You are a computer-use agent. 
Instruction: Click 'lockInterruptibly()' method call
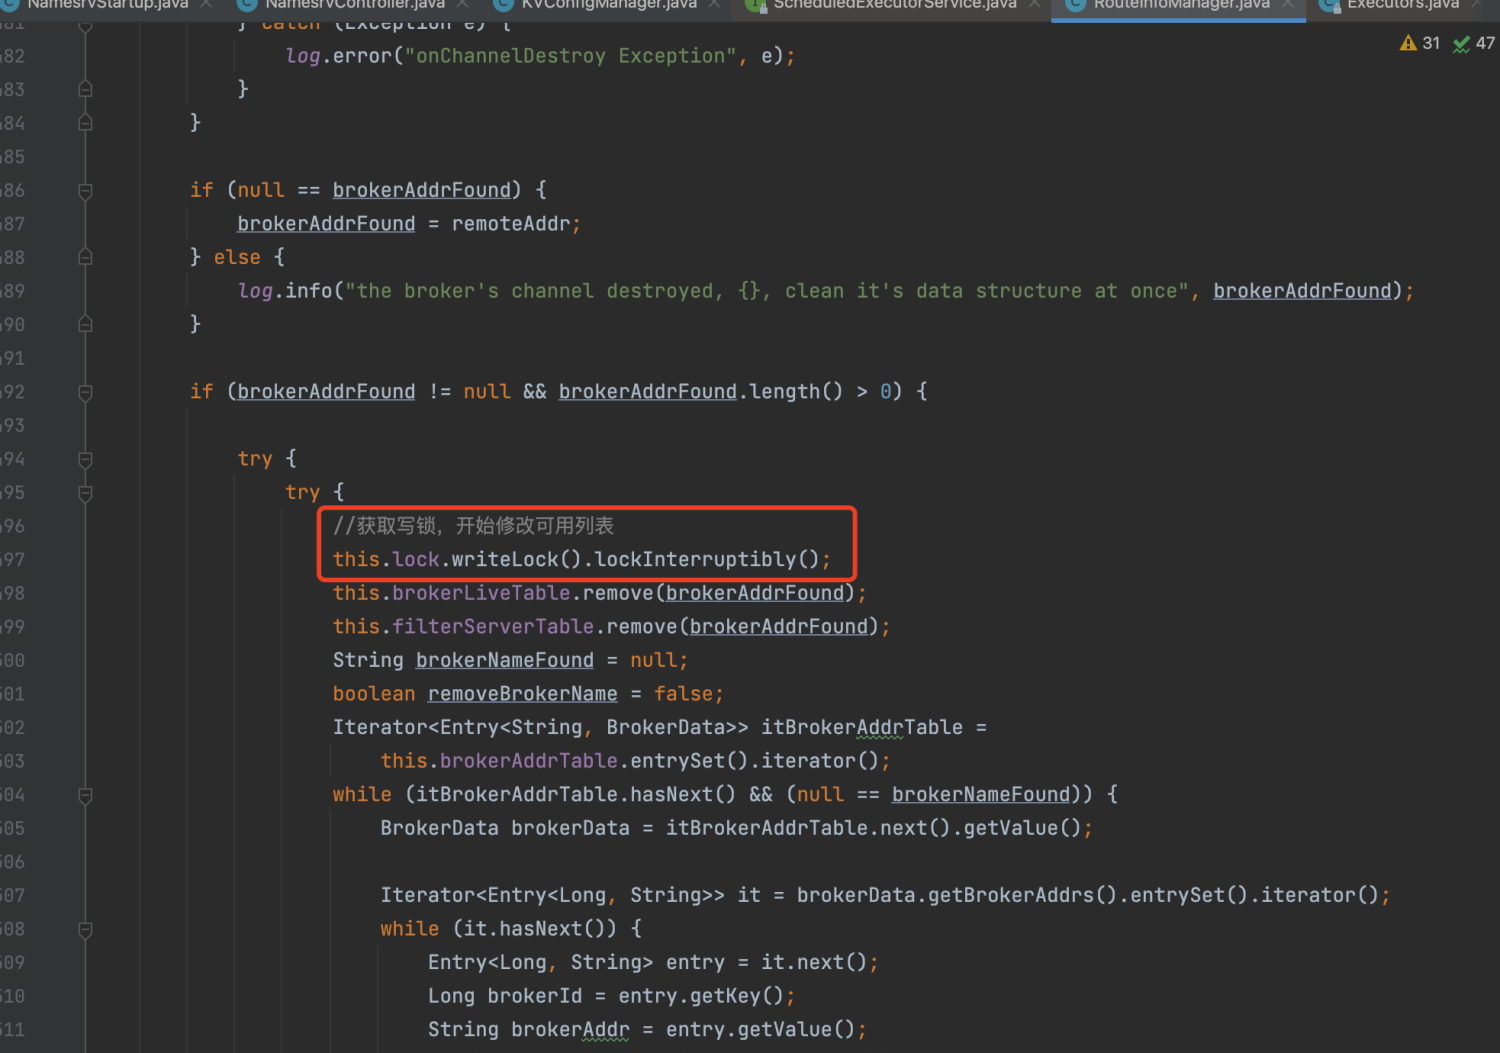[x=707, y=560]
